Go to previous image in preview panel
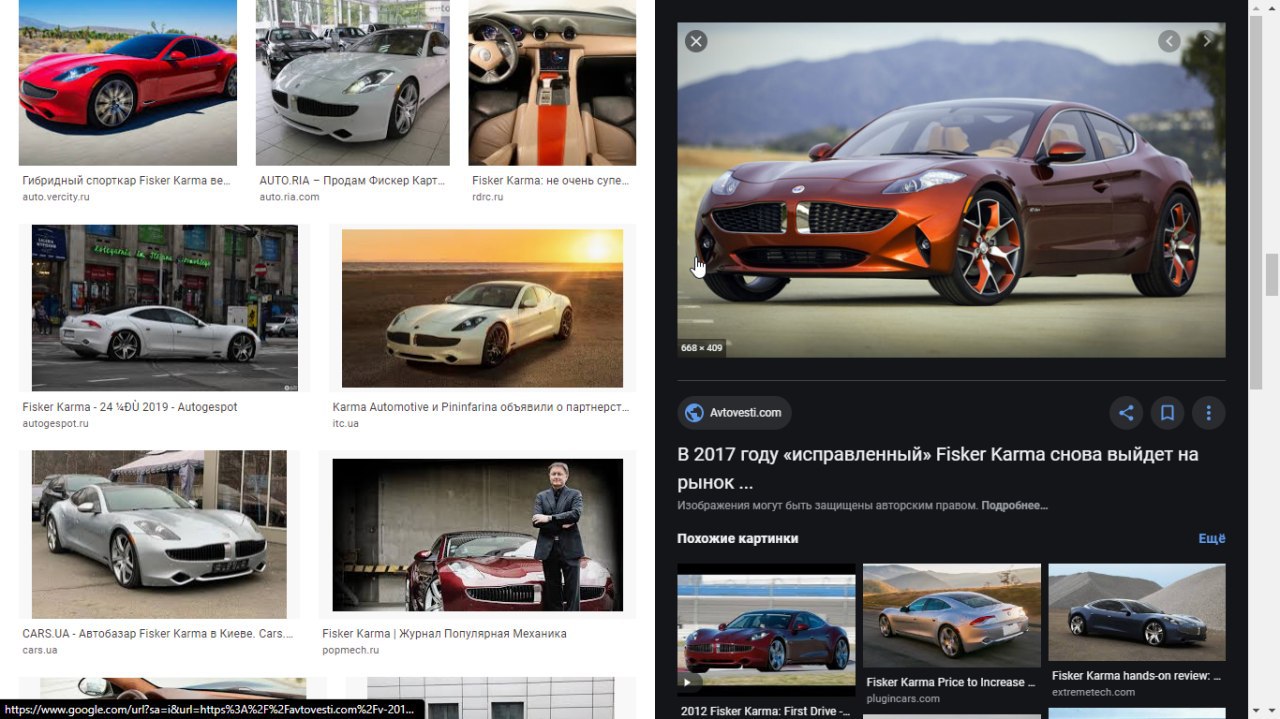This screenshot has height=719, width=1280. tap(1169, 41)
